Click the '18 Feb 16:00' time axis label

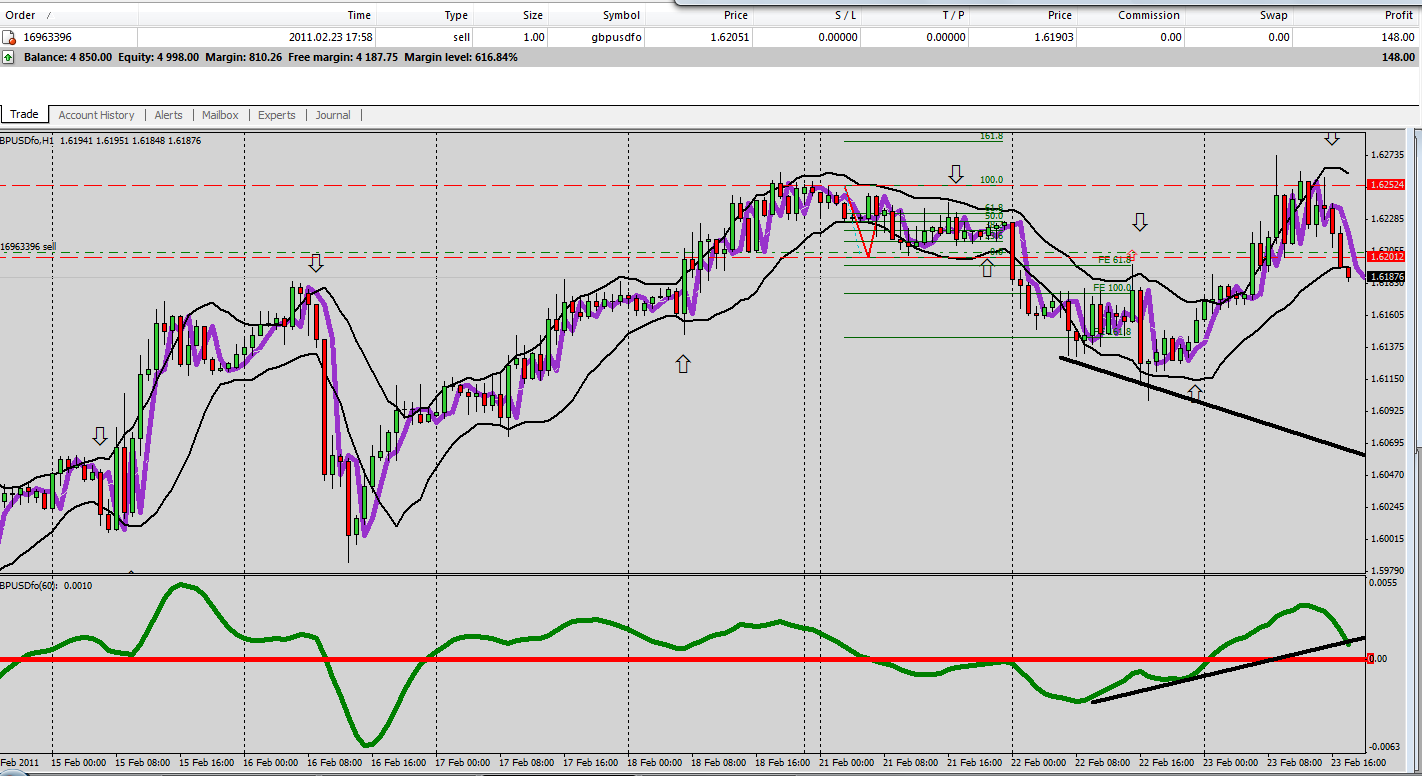tap(783, 763)
